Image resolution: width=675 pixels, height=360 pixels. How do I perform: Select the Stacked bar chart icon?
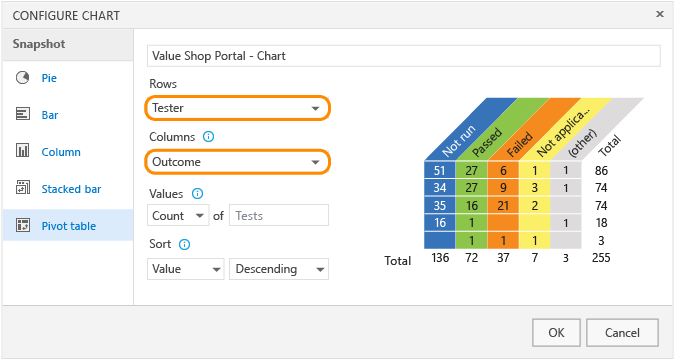pyautogui.click(x=22, y=188)
